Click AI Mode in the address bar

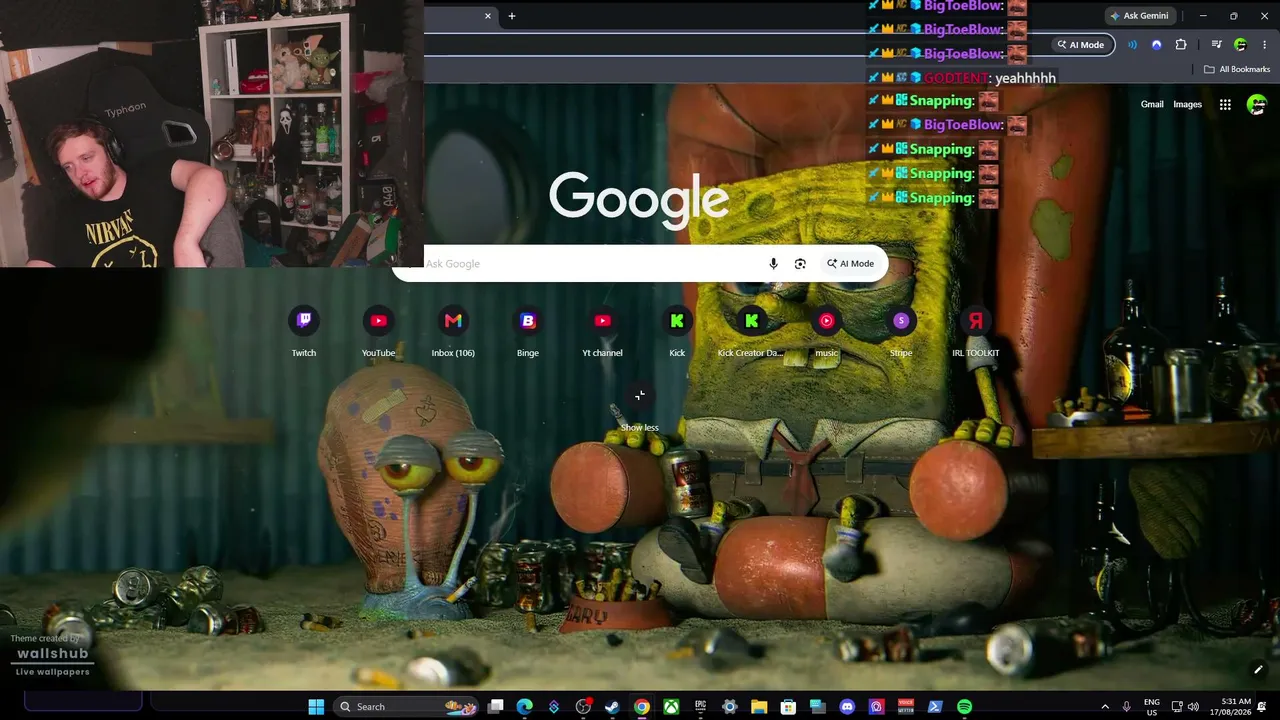click(1081, 45)
